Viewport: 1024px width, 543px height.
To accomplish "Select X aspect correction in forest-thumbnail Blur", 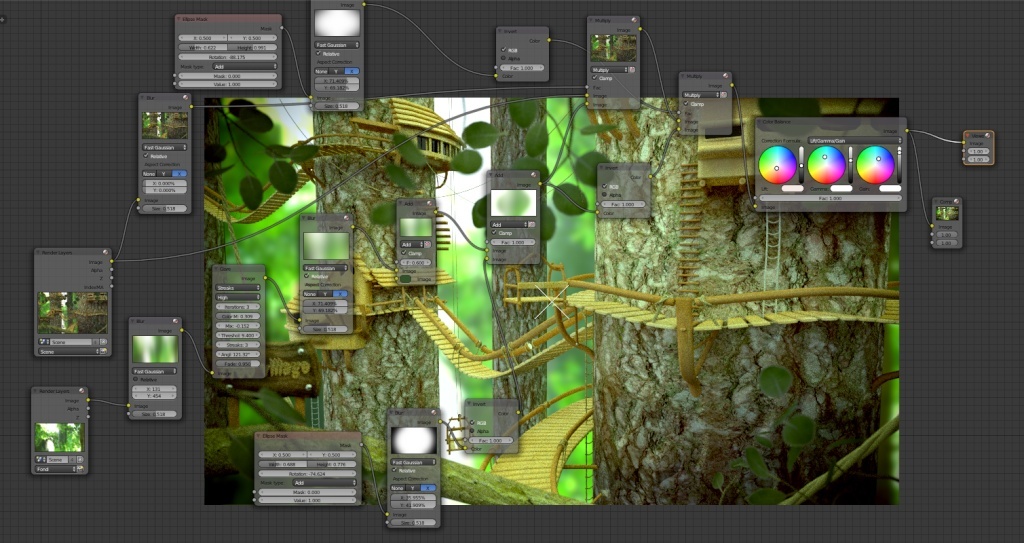I will point(180,174).
